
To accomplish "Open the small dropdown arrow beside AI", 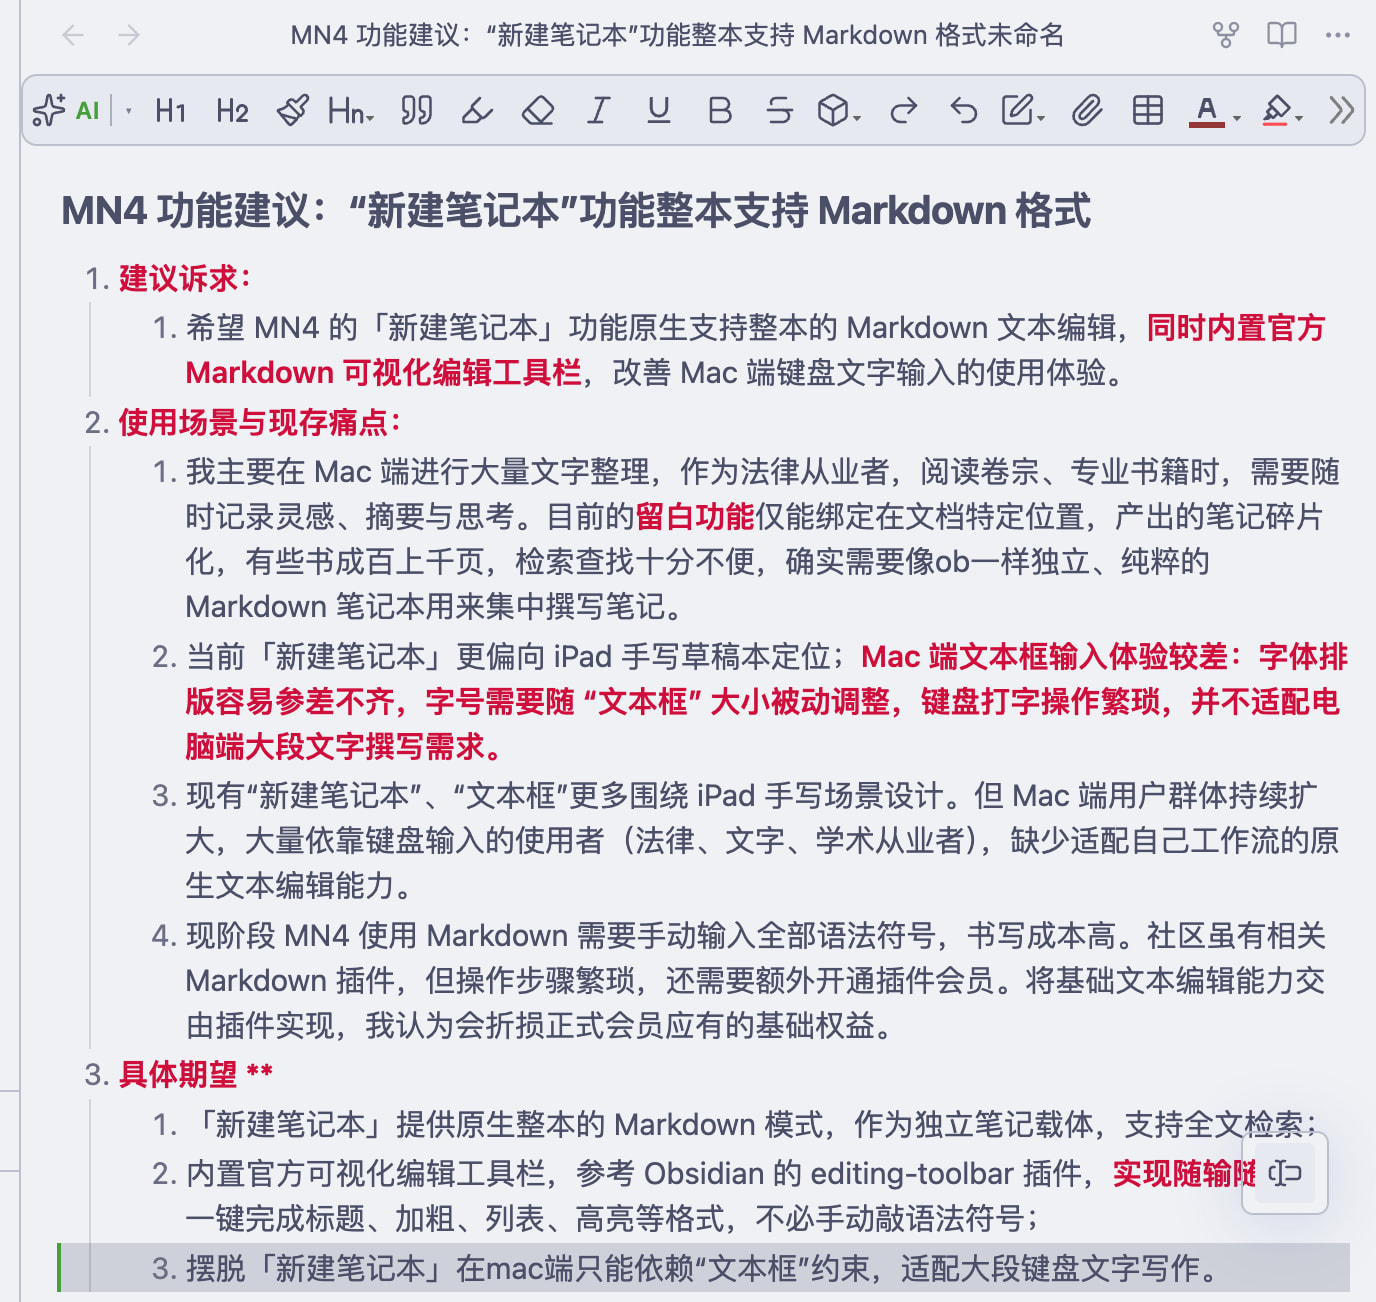I will point(128,111).
